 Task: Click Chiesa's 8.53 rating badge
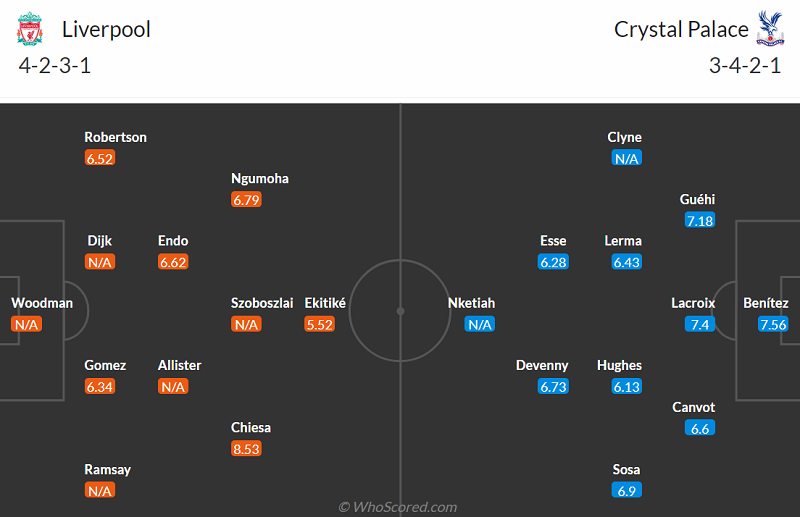(246, 449)
